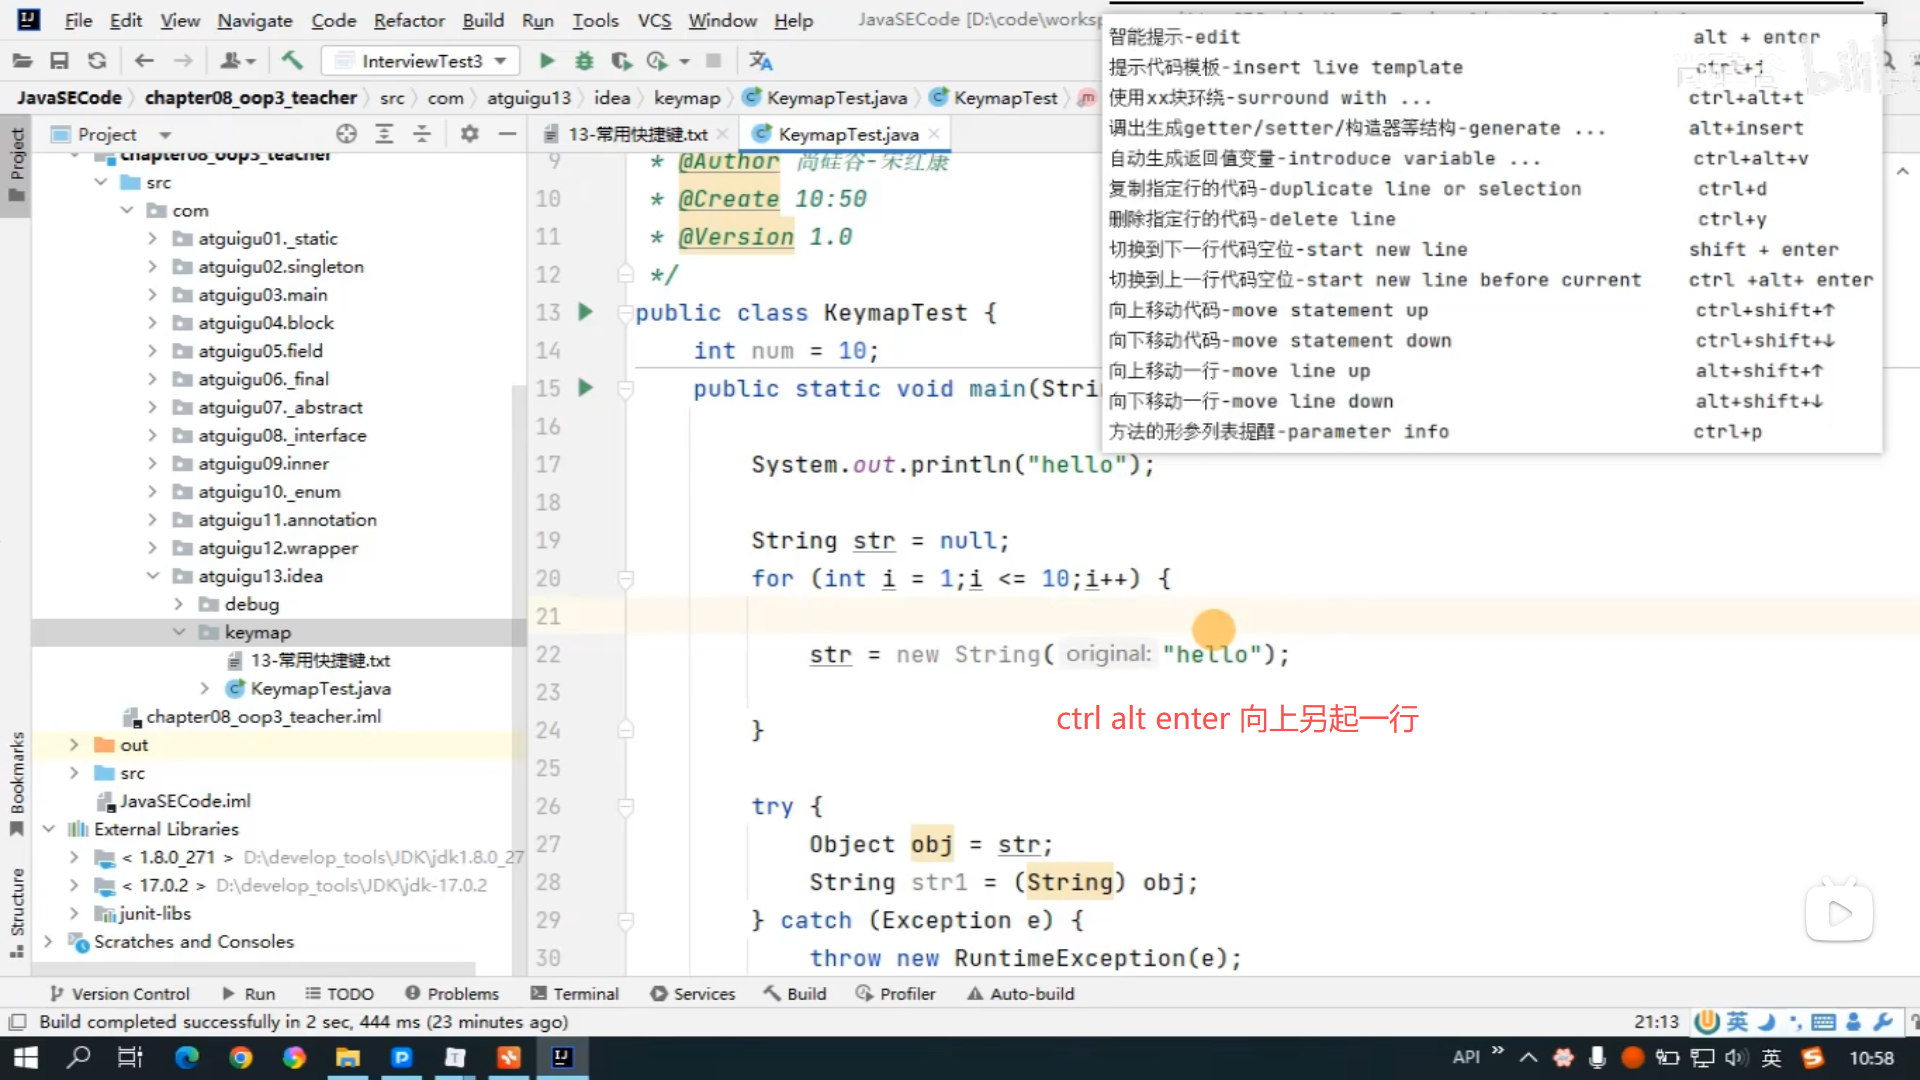
Task: Click the Save All toolbar icon
Action: coord(59,61)
